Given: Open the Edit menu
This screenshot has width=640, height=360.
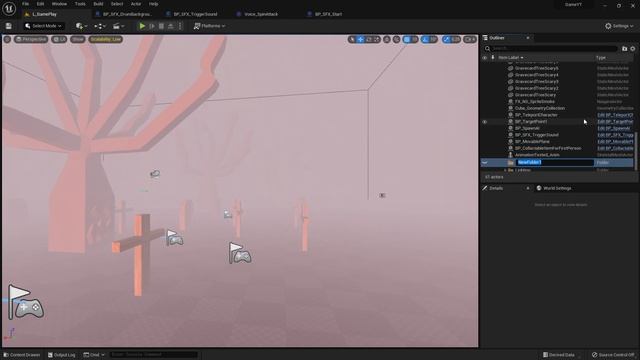Looking at the screenshot, I should pyautogui.click(x=40, y=4).
